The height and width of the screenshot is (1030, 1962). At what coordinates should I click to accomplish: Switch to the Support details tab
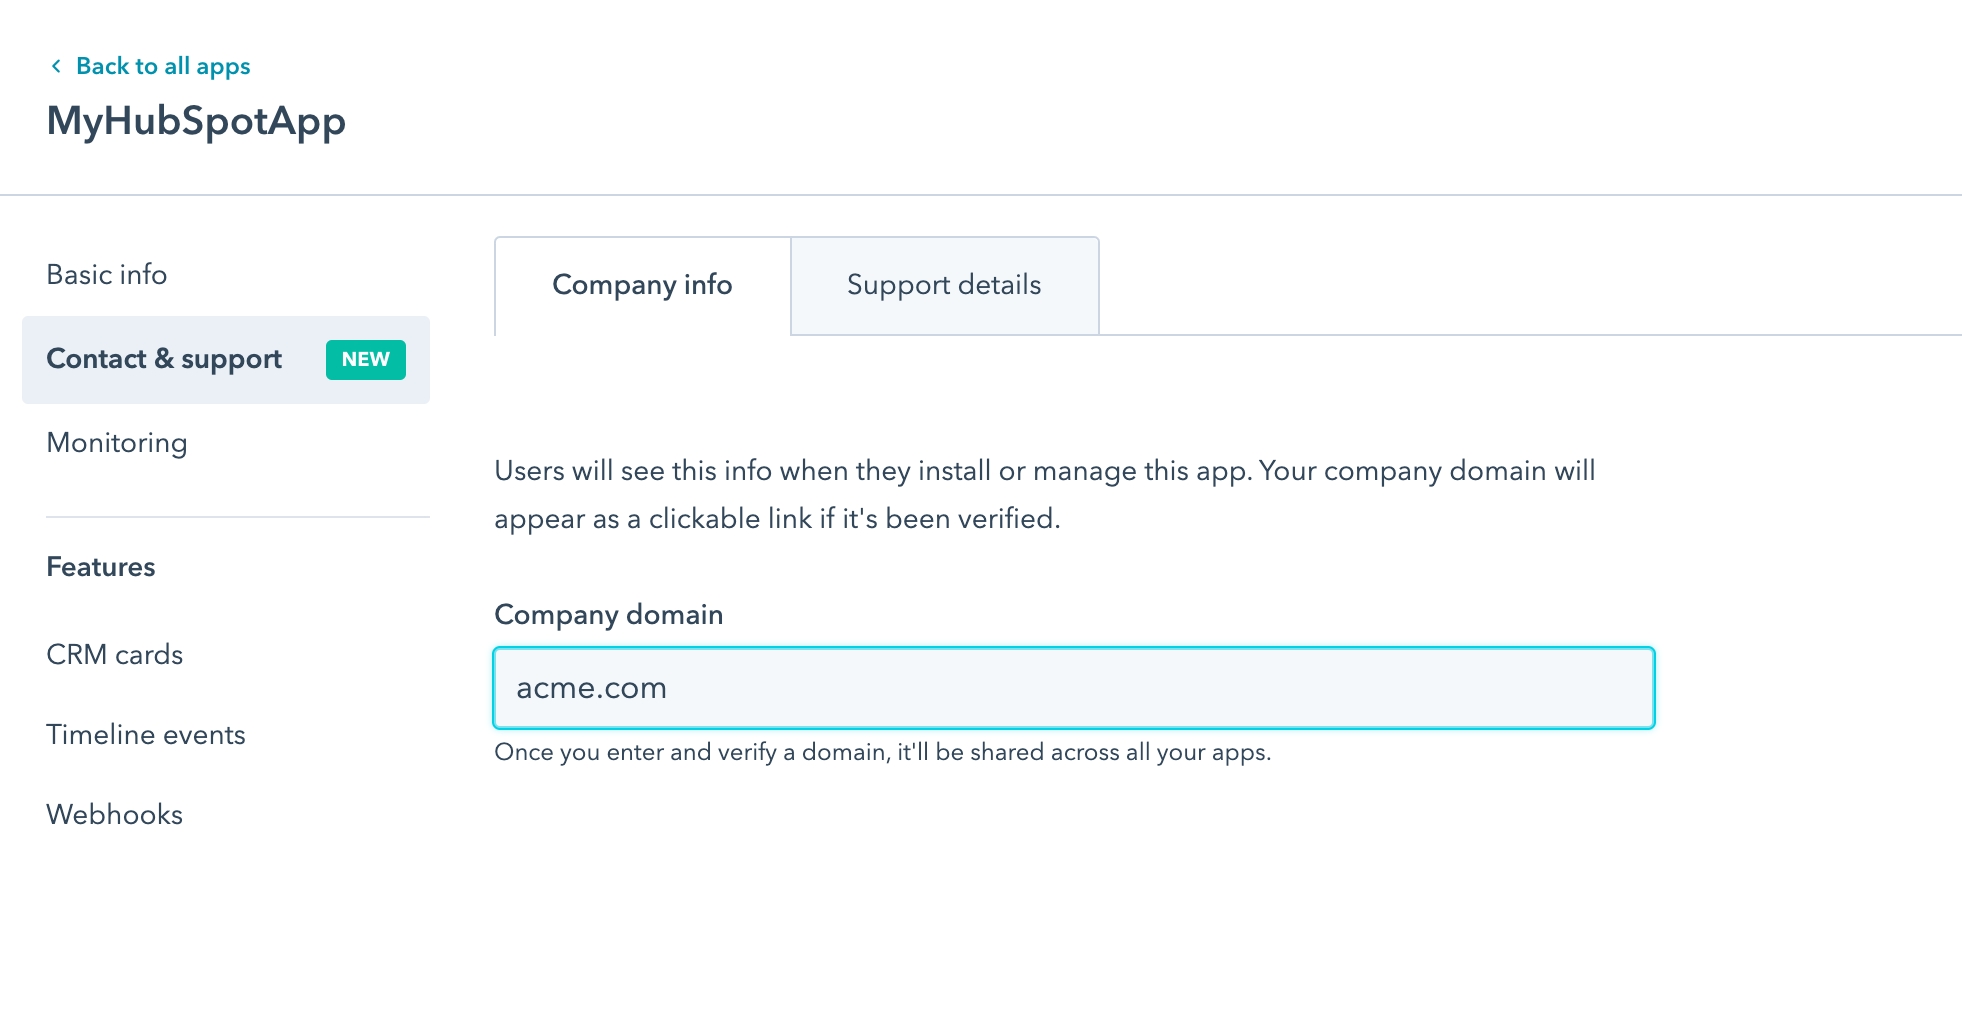point(944,286)
